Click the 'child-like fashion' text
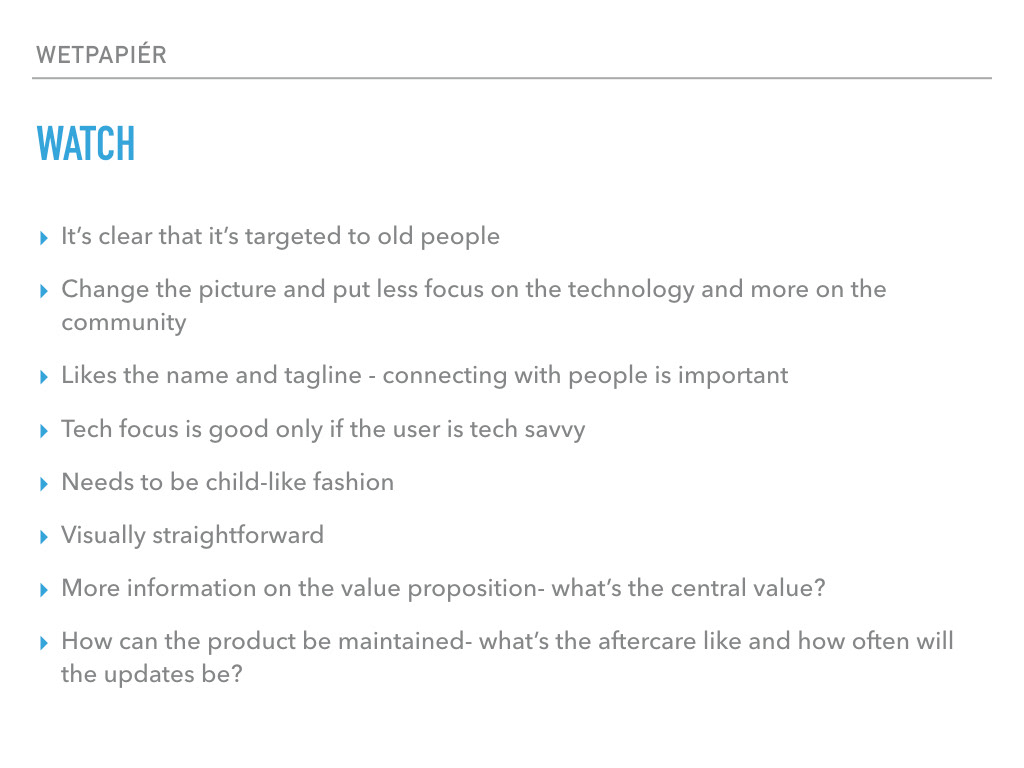Viewport: 1024px width, 768px height. point(300,482)
